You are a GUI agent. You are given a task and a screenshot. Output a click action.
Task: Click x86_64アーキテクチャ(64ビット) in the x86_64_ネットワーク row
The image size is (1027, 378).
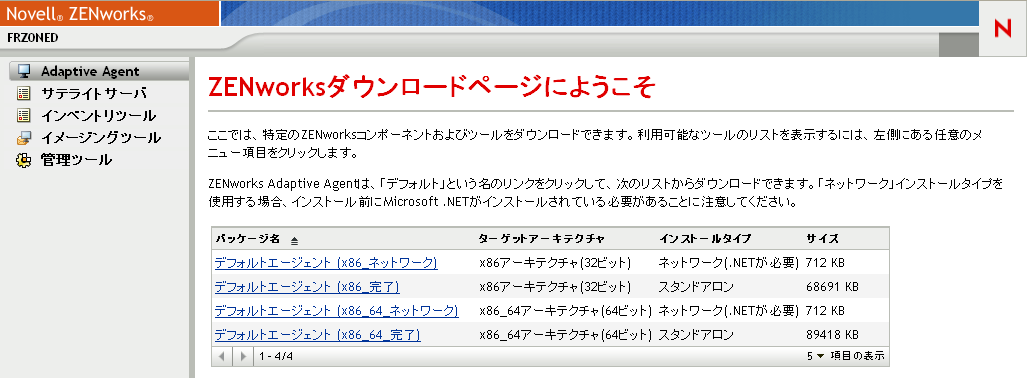click(565, 311)
